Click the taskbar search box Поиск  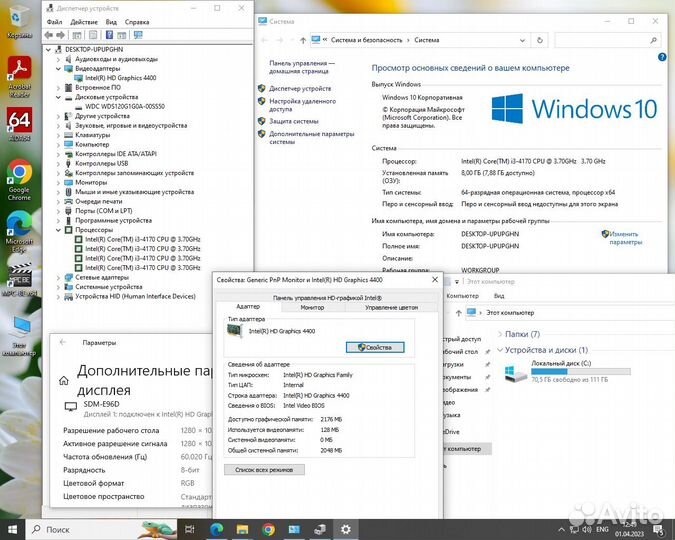tap(102, 529)
